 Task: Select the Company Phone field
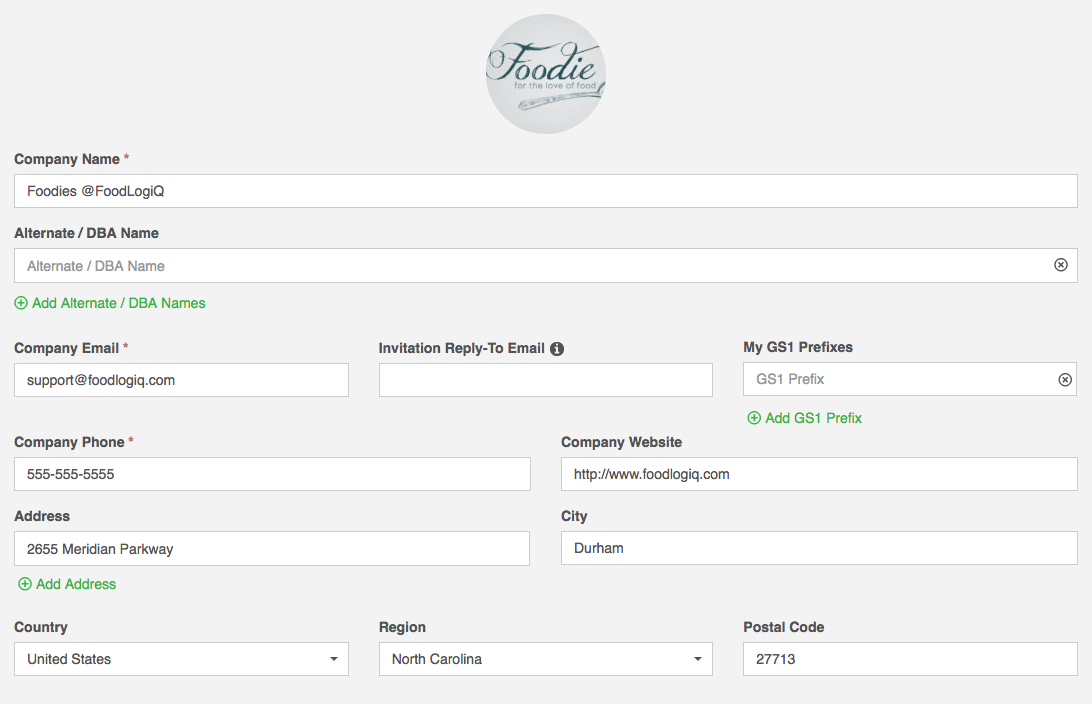(271, 473)
